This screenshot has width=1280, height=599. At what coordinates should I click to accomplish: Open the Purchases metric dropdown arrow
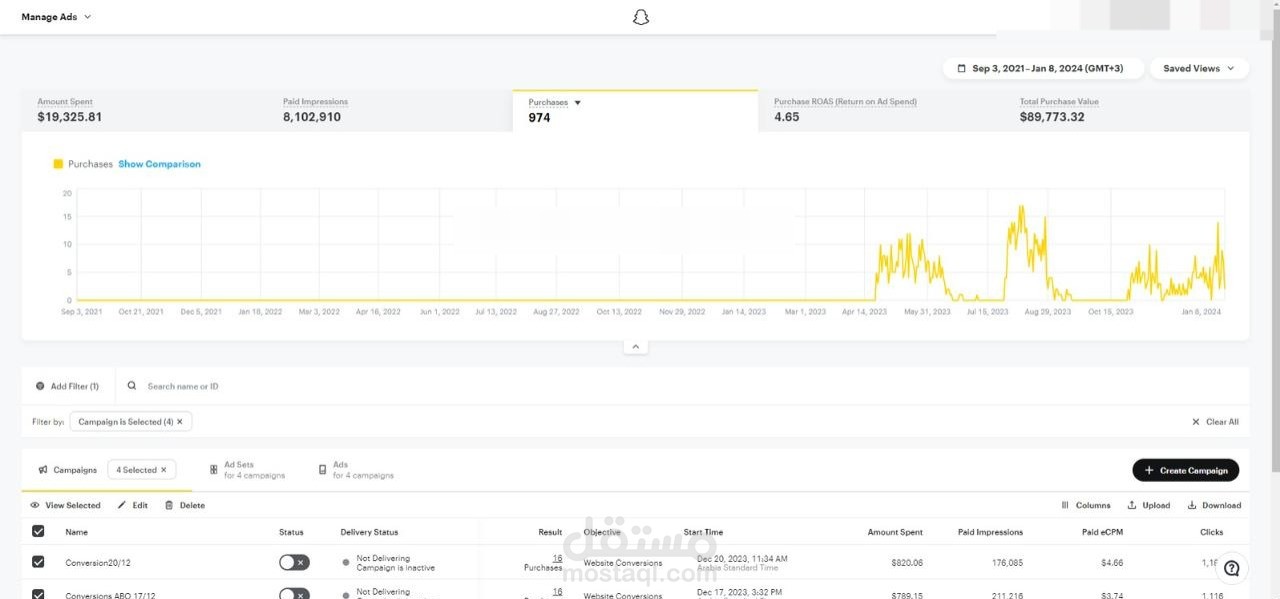coord(577,102)
